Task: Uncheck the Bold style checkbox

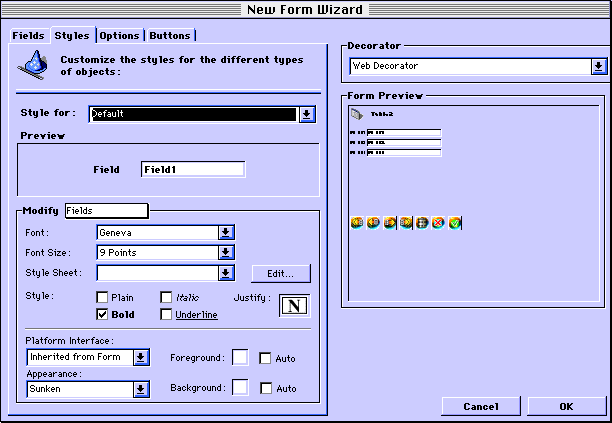Action: [x=102, y=315]
